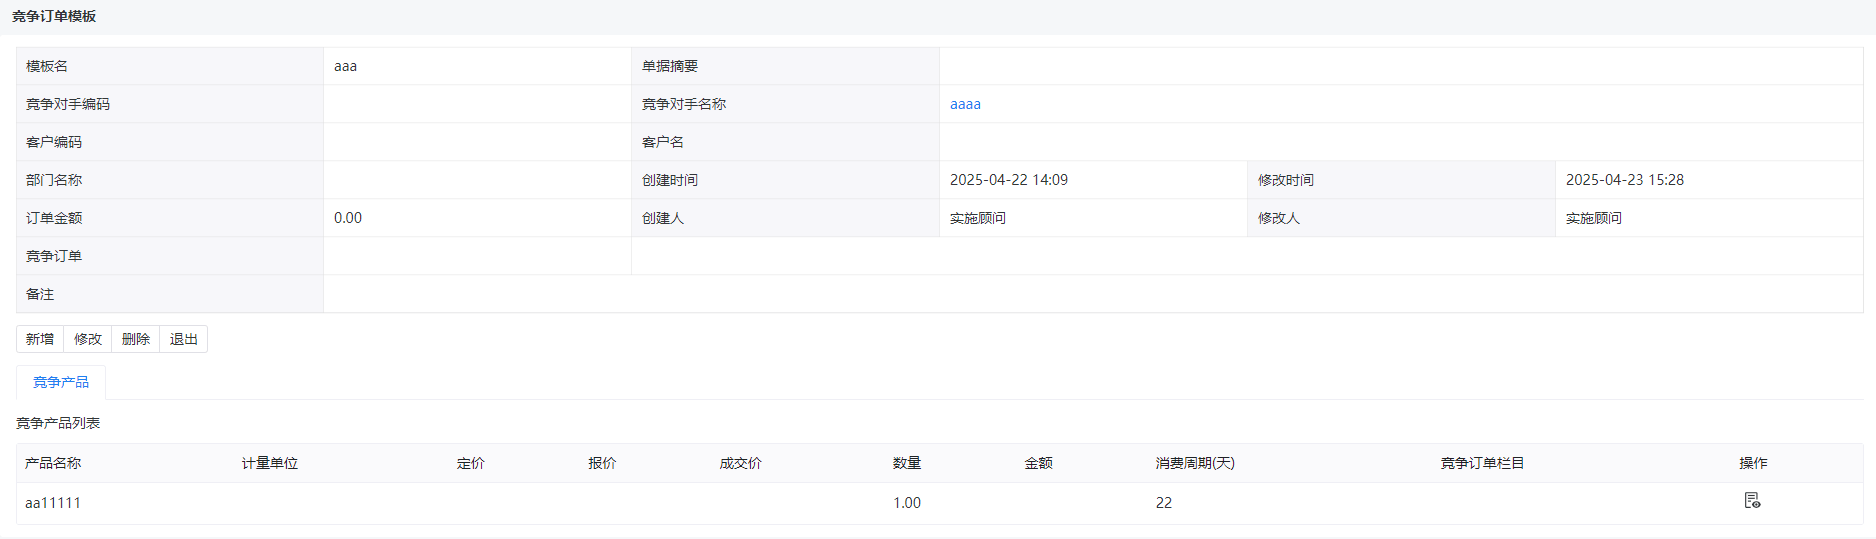
Task: Click the 创建人 field label
Action: [x=663, y=218]
